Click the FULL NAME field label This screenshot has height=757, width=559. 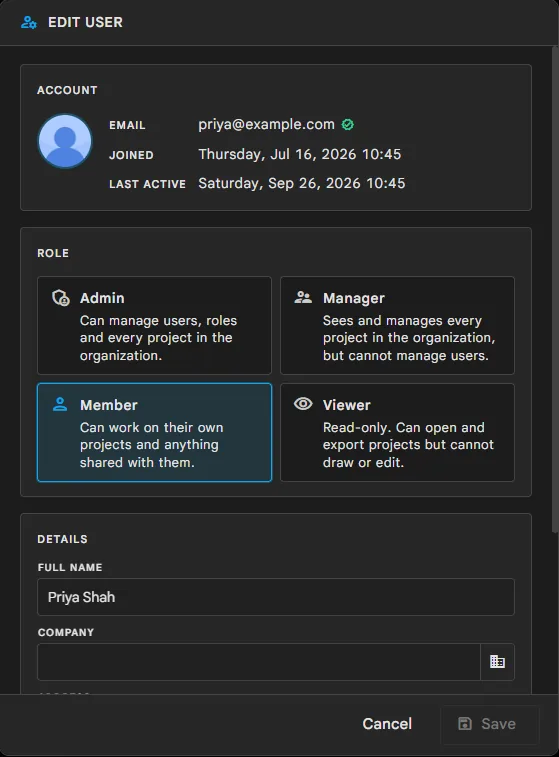[70, 567]
